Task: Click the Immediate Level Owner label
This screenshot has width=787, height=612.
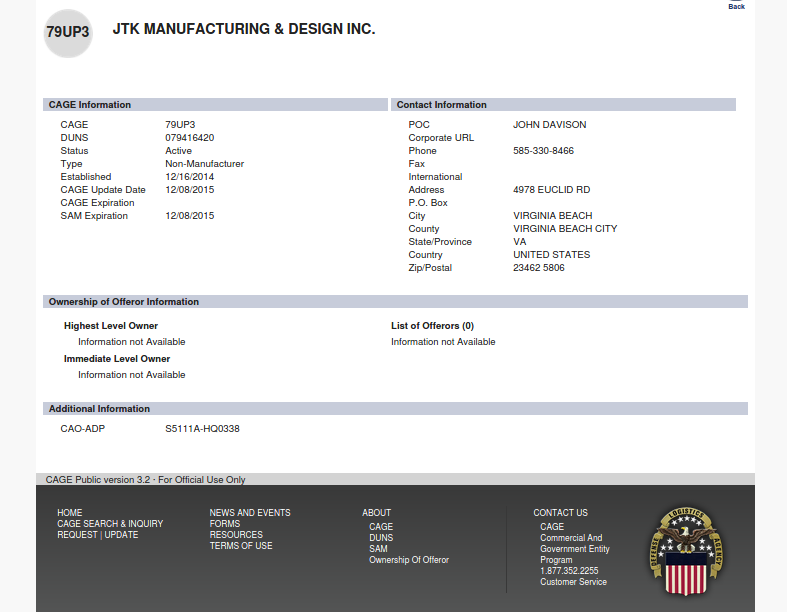Action: click(x=117, y=359)
